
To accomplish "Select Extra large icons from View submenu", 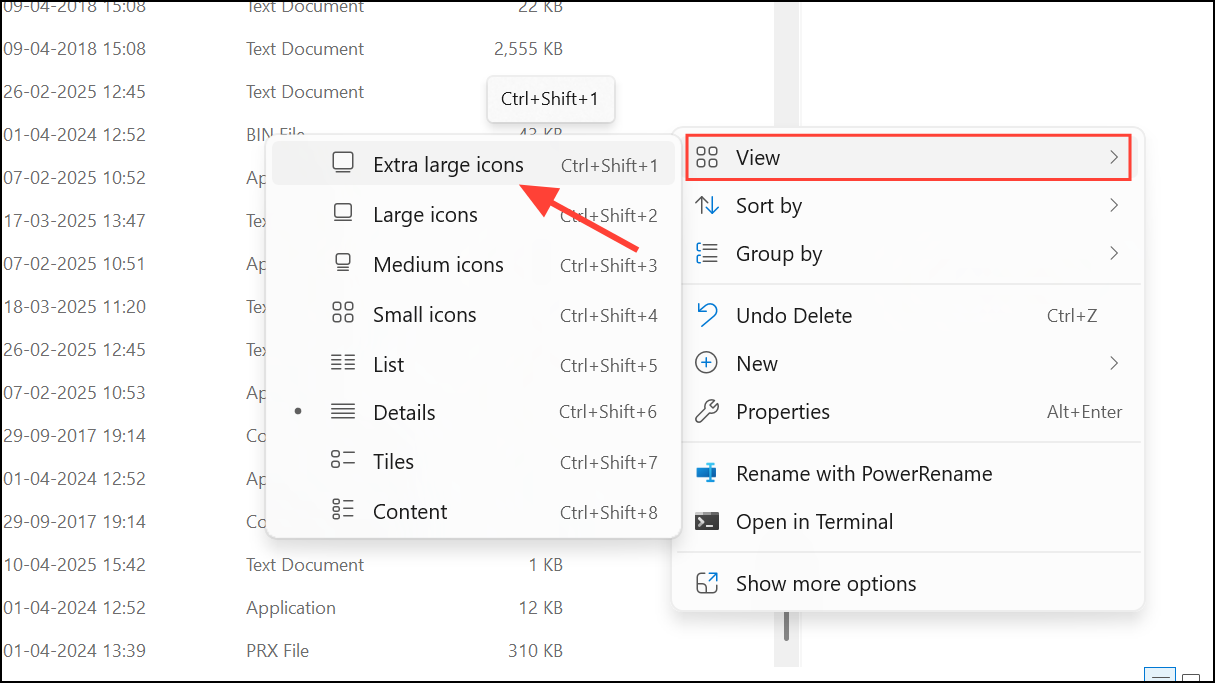I will [448, 164].
